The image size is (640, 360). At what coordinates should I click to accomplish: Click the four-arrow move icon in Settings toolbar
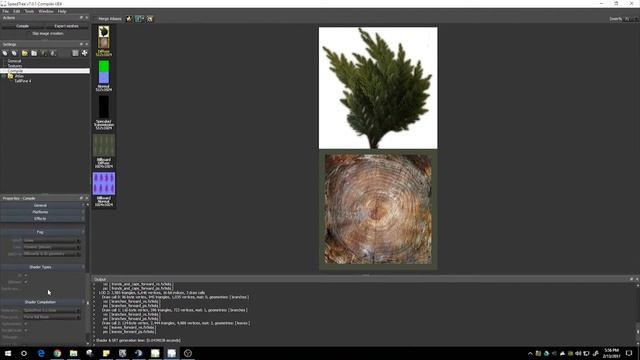pos(84,53)
